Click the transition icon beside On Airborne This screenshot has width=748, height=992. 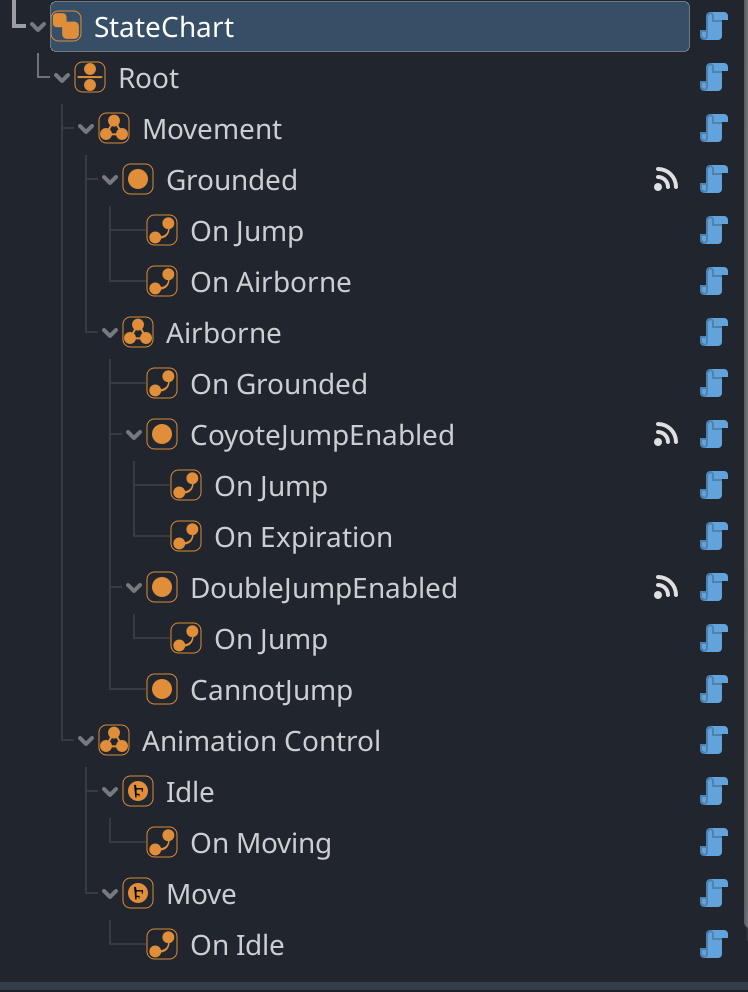coord(162,282)
